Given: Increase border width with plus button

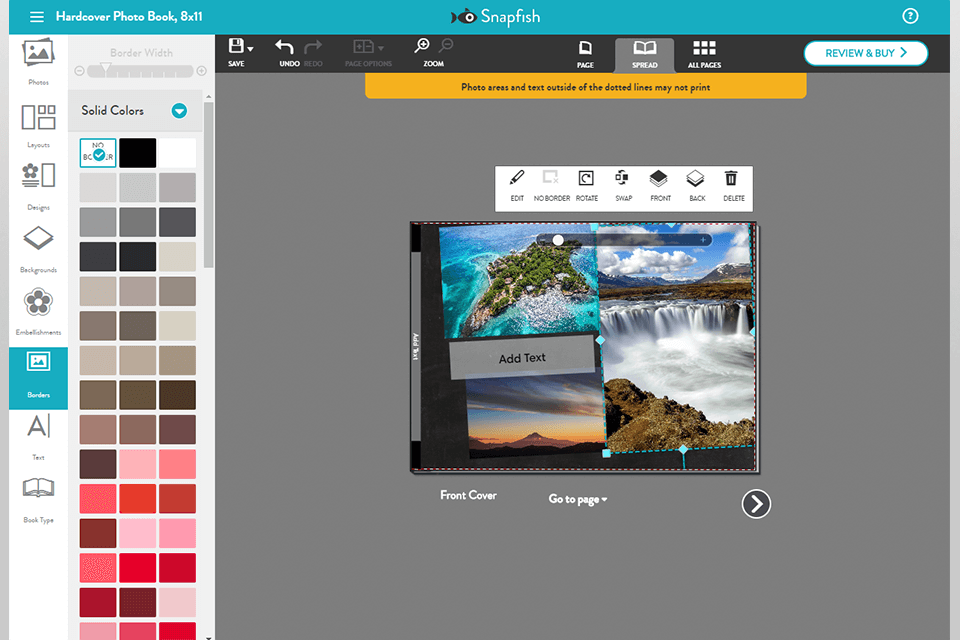Looking at the screenshot, I should [201, 71].
